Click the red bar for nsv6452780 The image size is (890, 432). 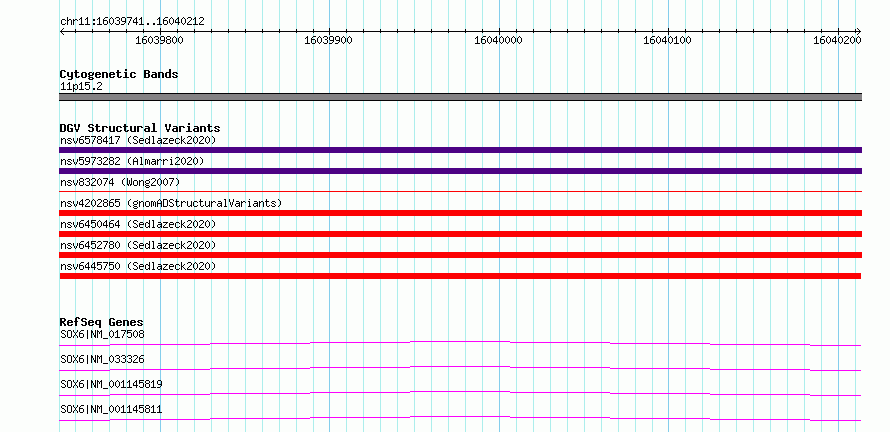[460, 255]
